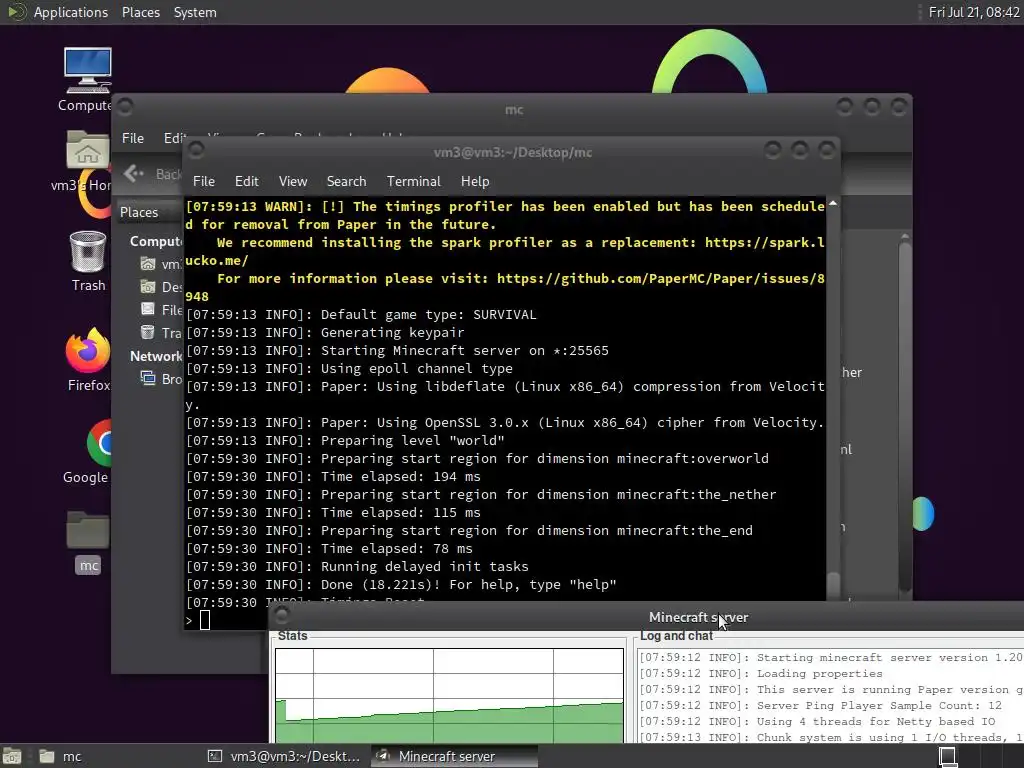1024x768 pixels.
Task: Open the Places menu in top panel
Action: click(140, 12)
